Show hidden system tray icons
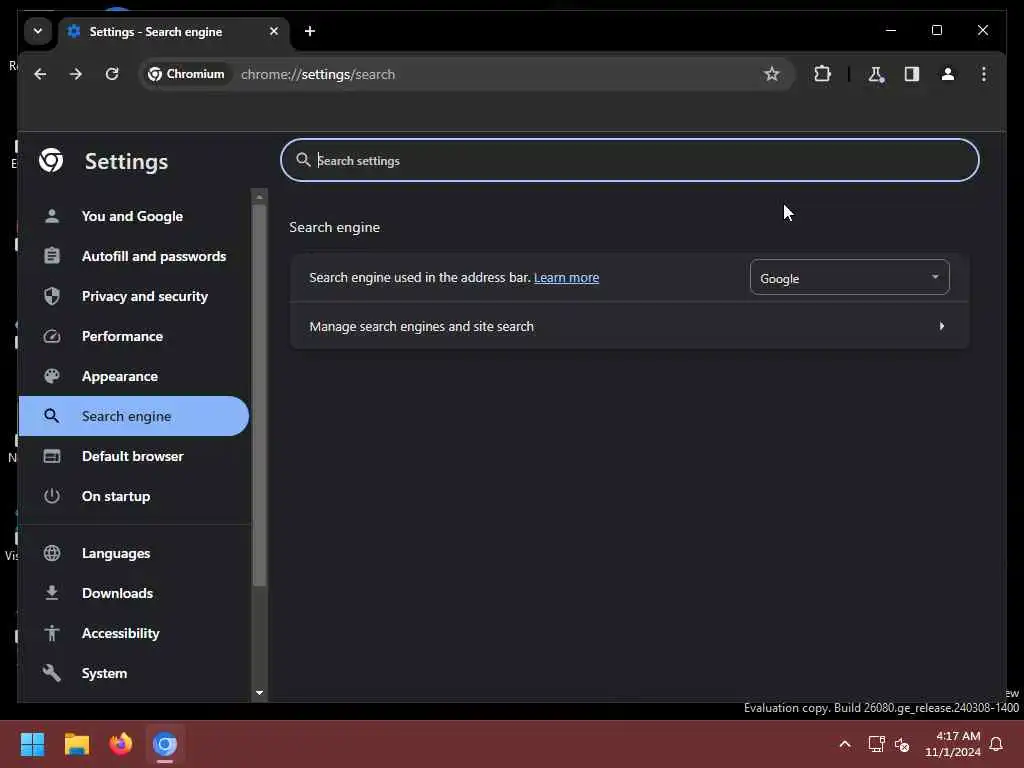 844,744
